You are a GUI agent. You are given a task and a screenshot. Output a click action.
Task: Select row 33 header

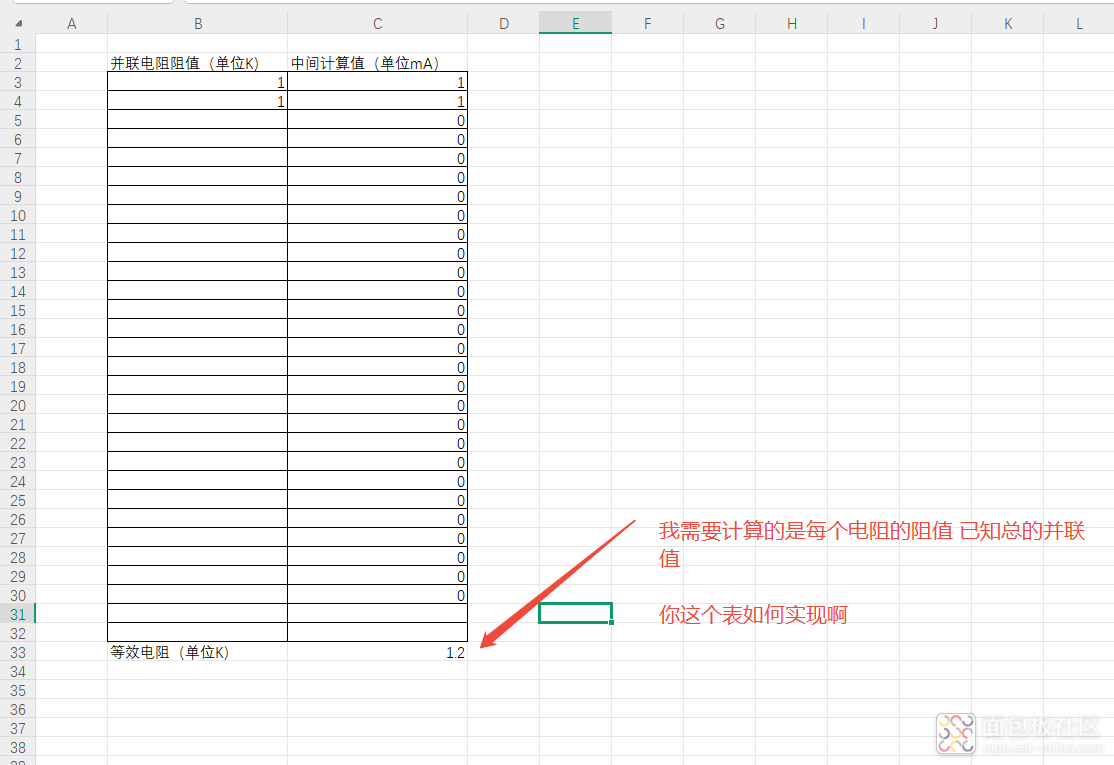coord(18,652)
